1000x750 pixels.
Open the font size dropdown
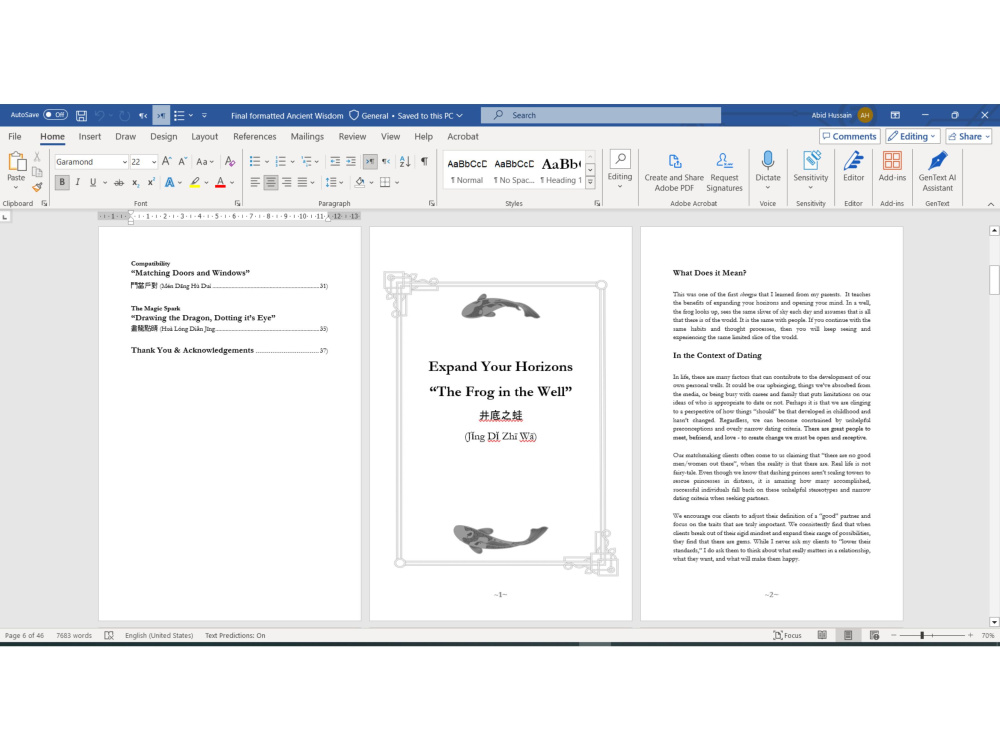pyautogui.click(x=154, y=162)
